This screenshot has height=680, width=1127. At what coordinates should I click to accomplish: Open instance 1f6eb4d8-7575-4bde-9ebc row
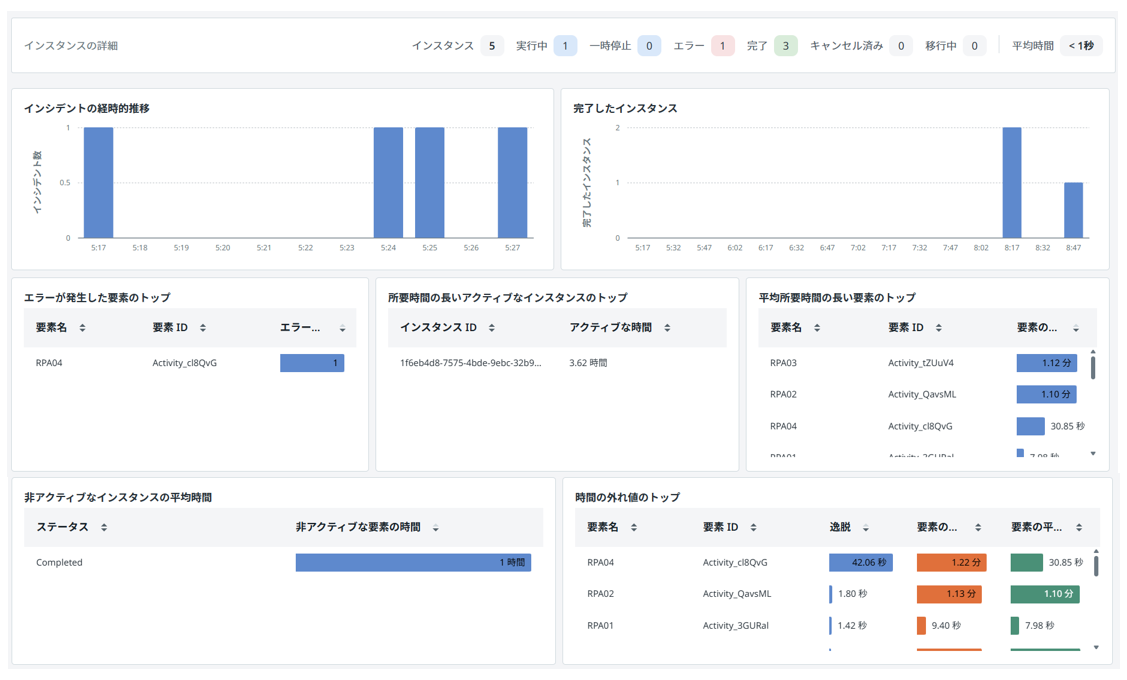pos(470,363)
